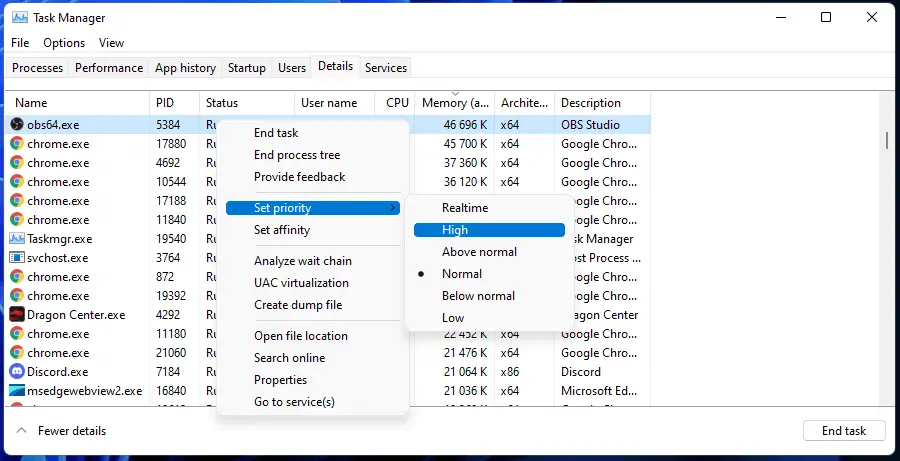Open Properties from context menu

tap(313, 379)
